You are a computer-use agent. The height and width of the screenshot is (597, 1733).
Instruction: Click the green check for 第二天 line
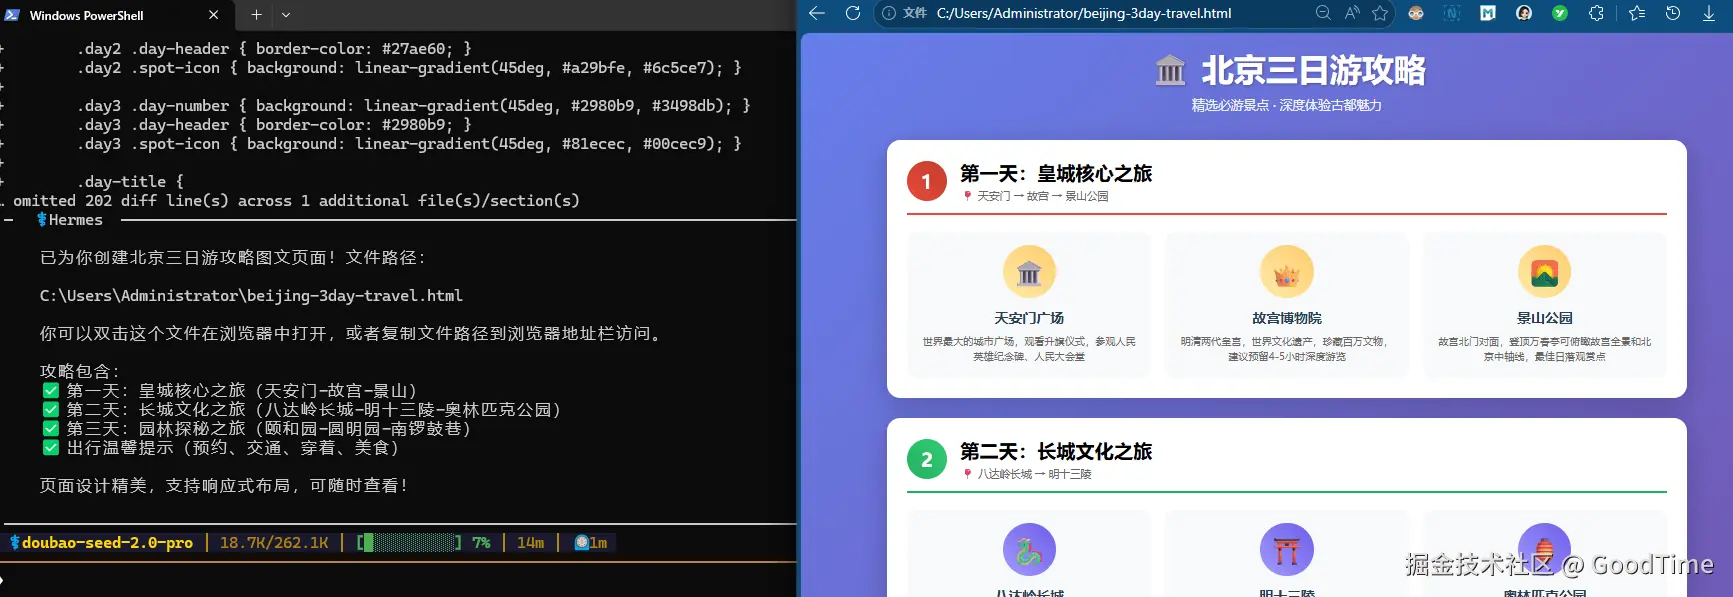(x=50, y=409)
